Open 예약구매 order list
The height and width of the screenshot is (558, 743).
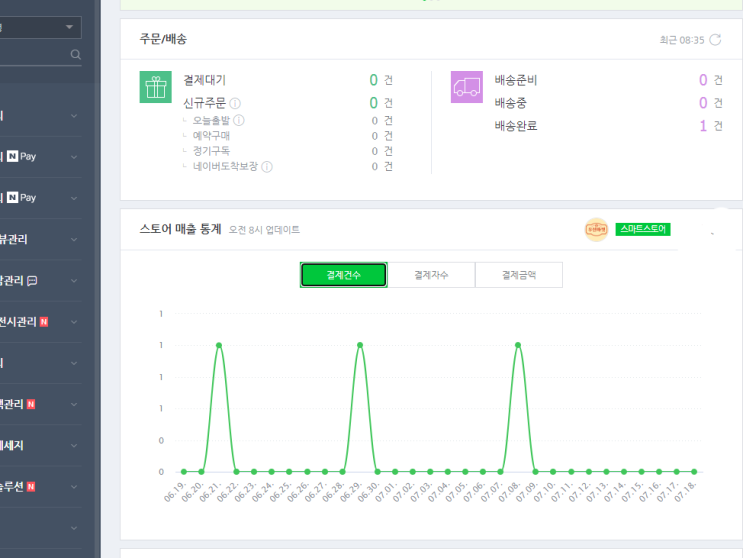coord(211,136)
